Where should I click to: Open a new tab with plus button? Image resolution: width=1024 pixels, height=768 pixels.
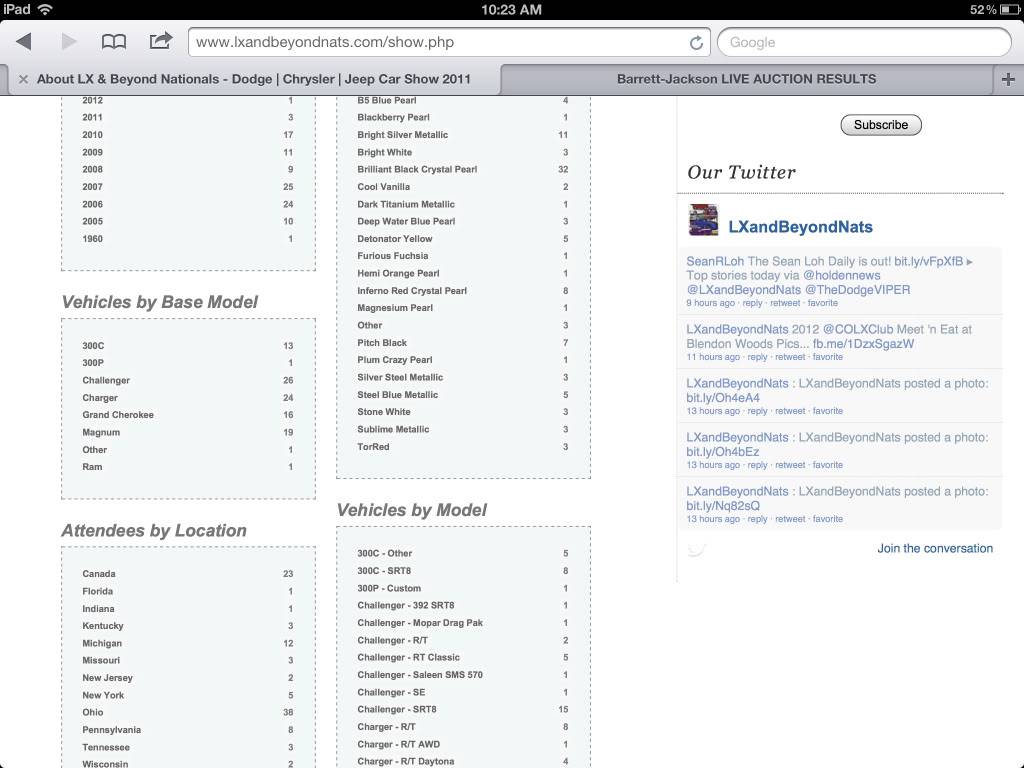tap(1008, 79)
